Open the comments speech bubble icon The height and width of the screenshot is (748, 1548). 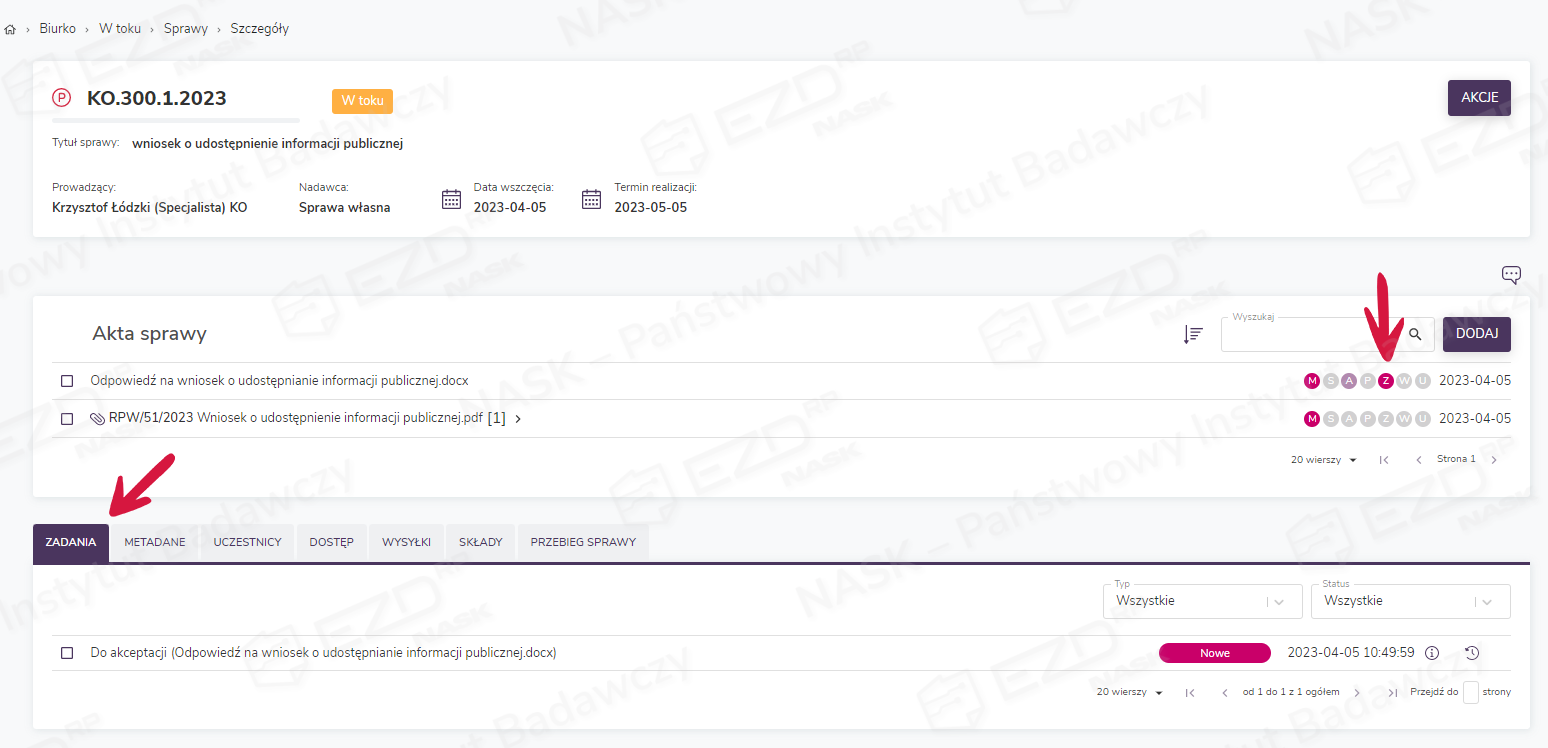click(1511, 275)
